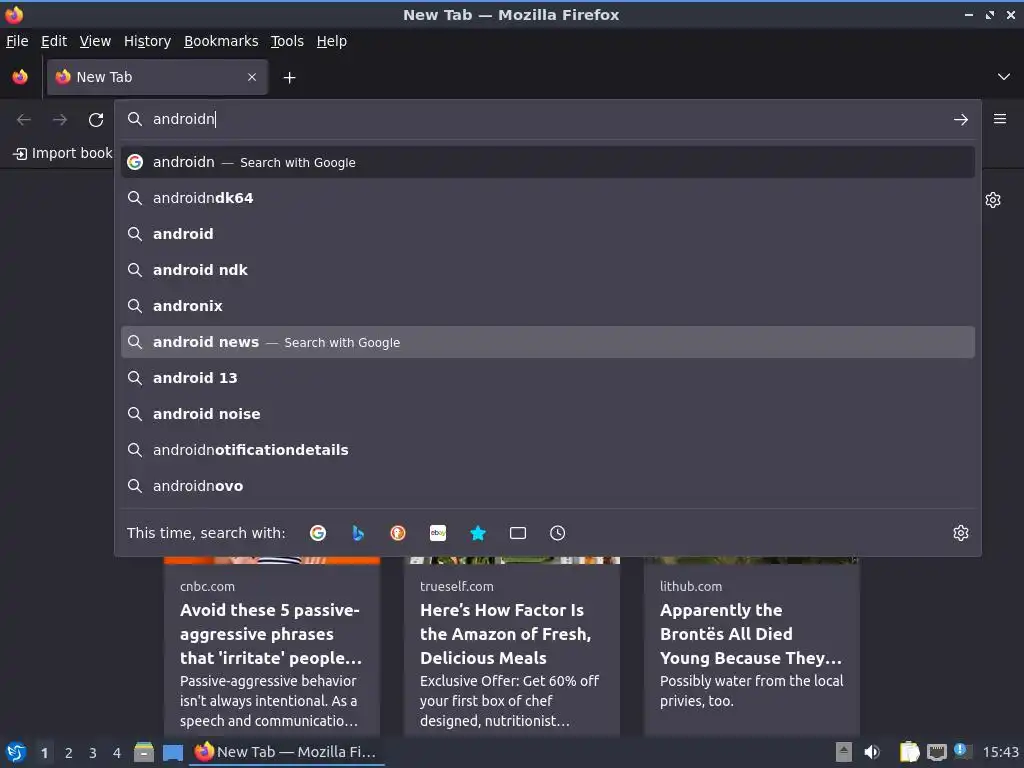The image size is (1024, 768).
Task: Open the Firefox application hamburger menu
Action: tap(1000, 119)
